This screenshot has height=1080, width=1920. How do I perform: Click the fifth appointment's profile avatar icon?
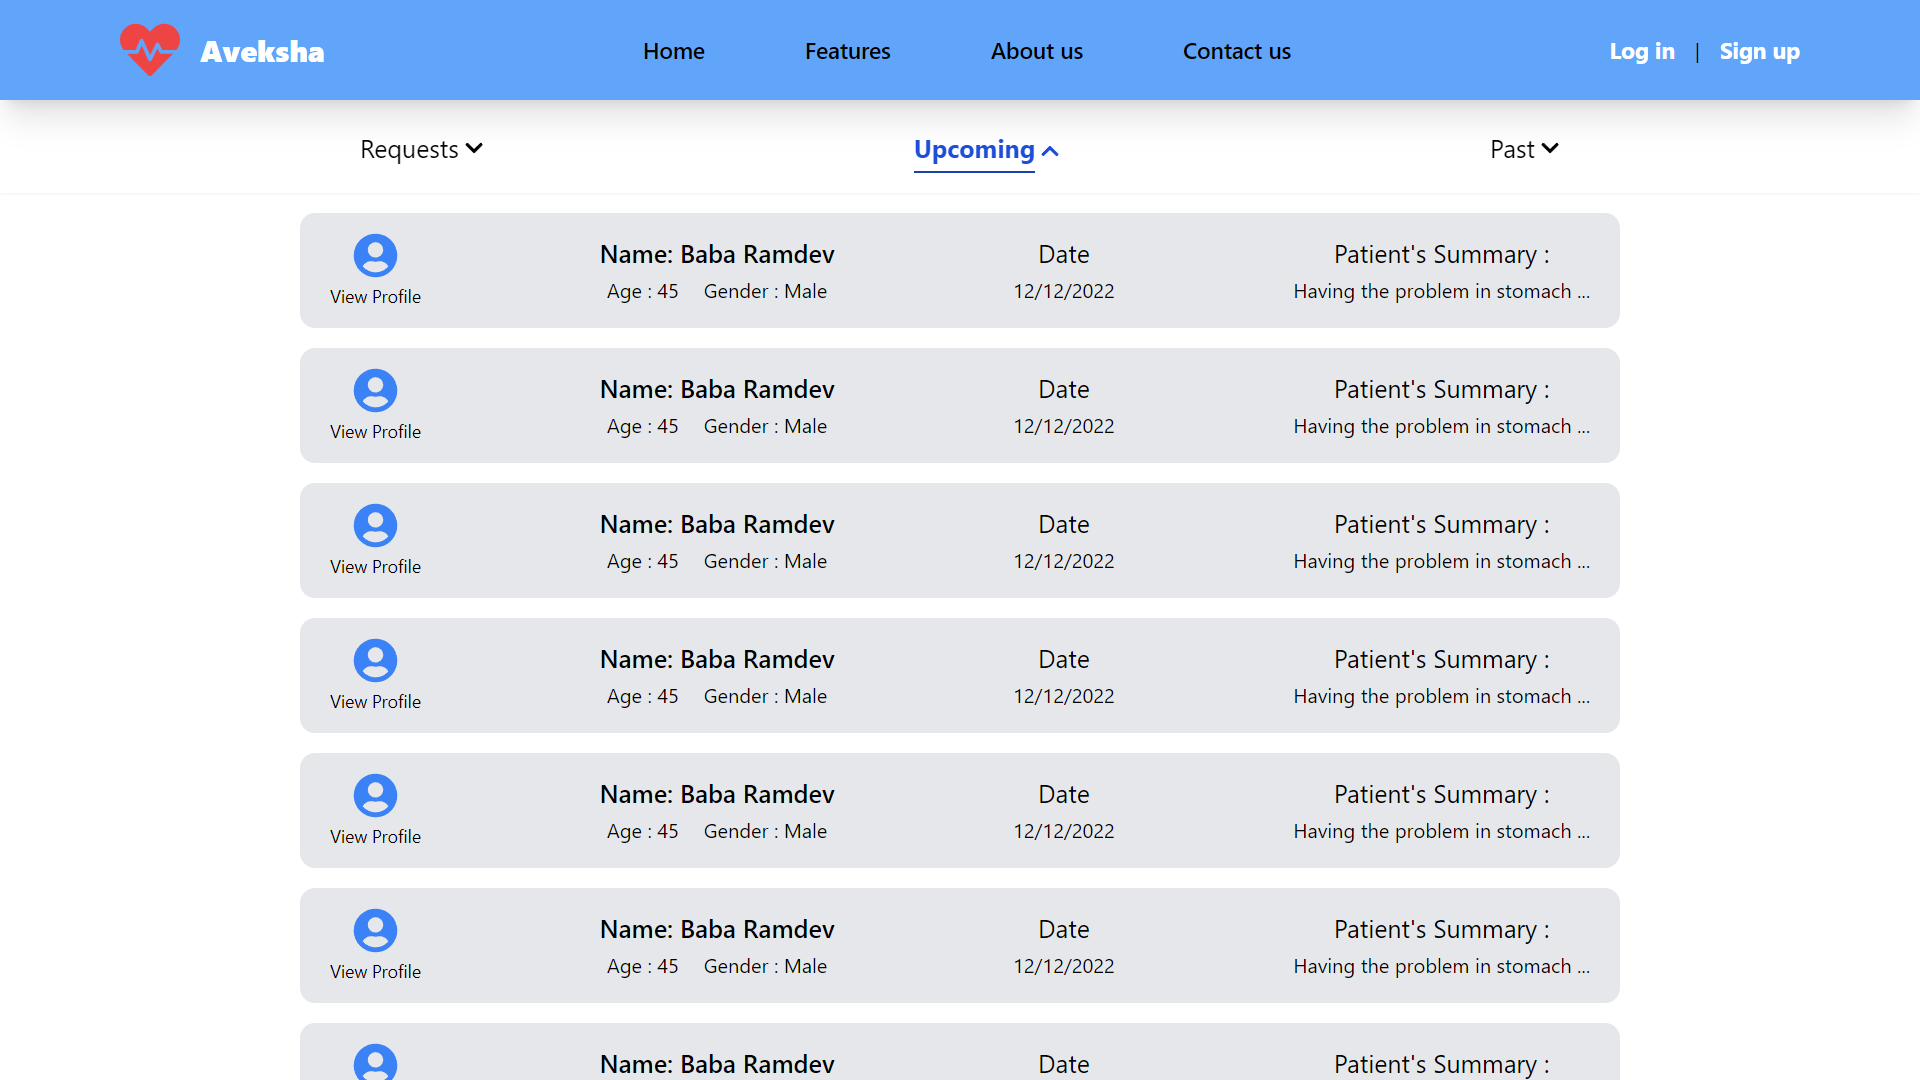coord(375,796)
